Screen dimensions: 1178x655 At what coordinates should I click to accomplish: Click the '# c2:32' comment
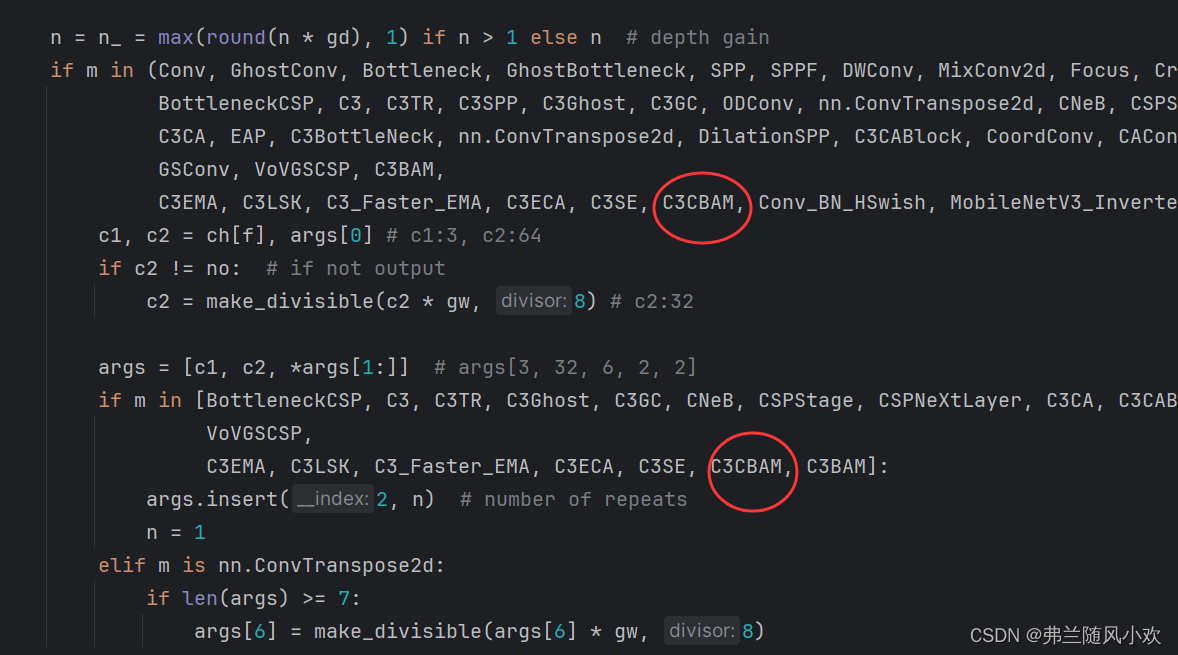(x=652, y=302)
